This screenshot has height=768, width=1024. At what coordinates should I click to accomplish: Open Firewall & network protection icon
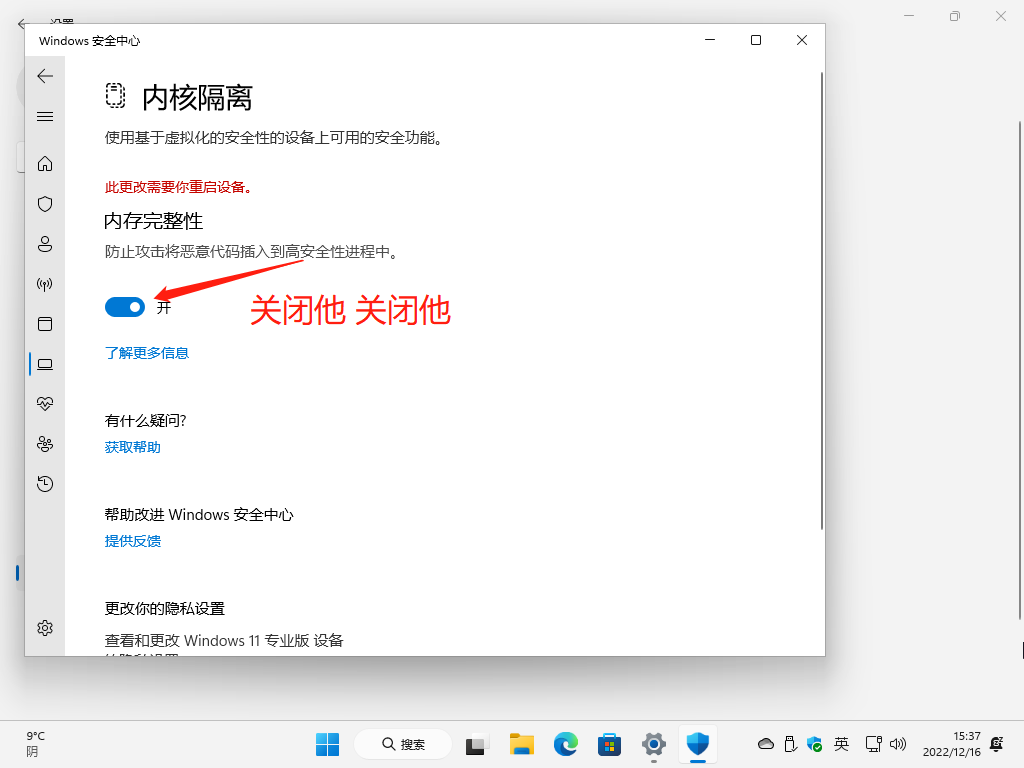click(44, 284)
